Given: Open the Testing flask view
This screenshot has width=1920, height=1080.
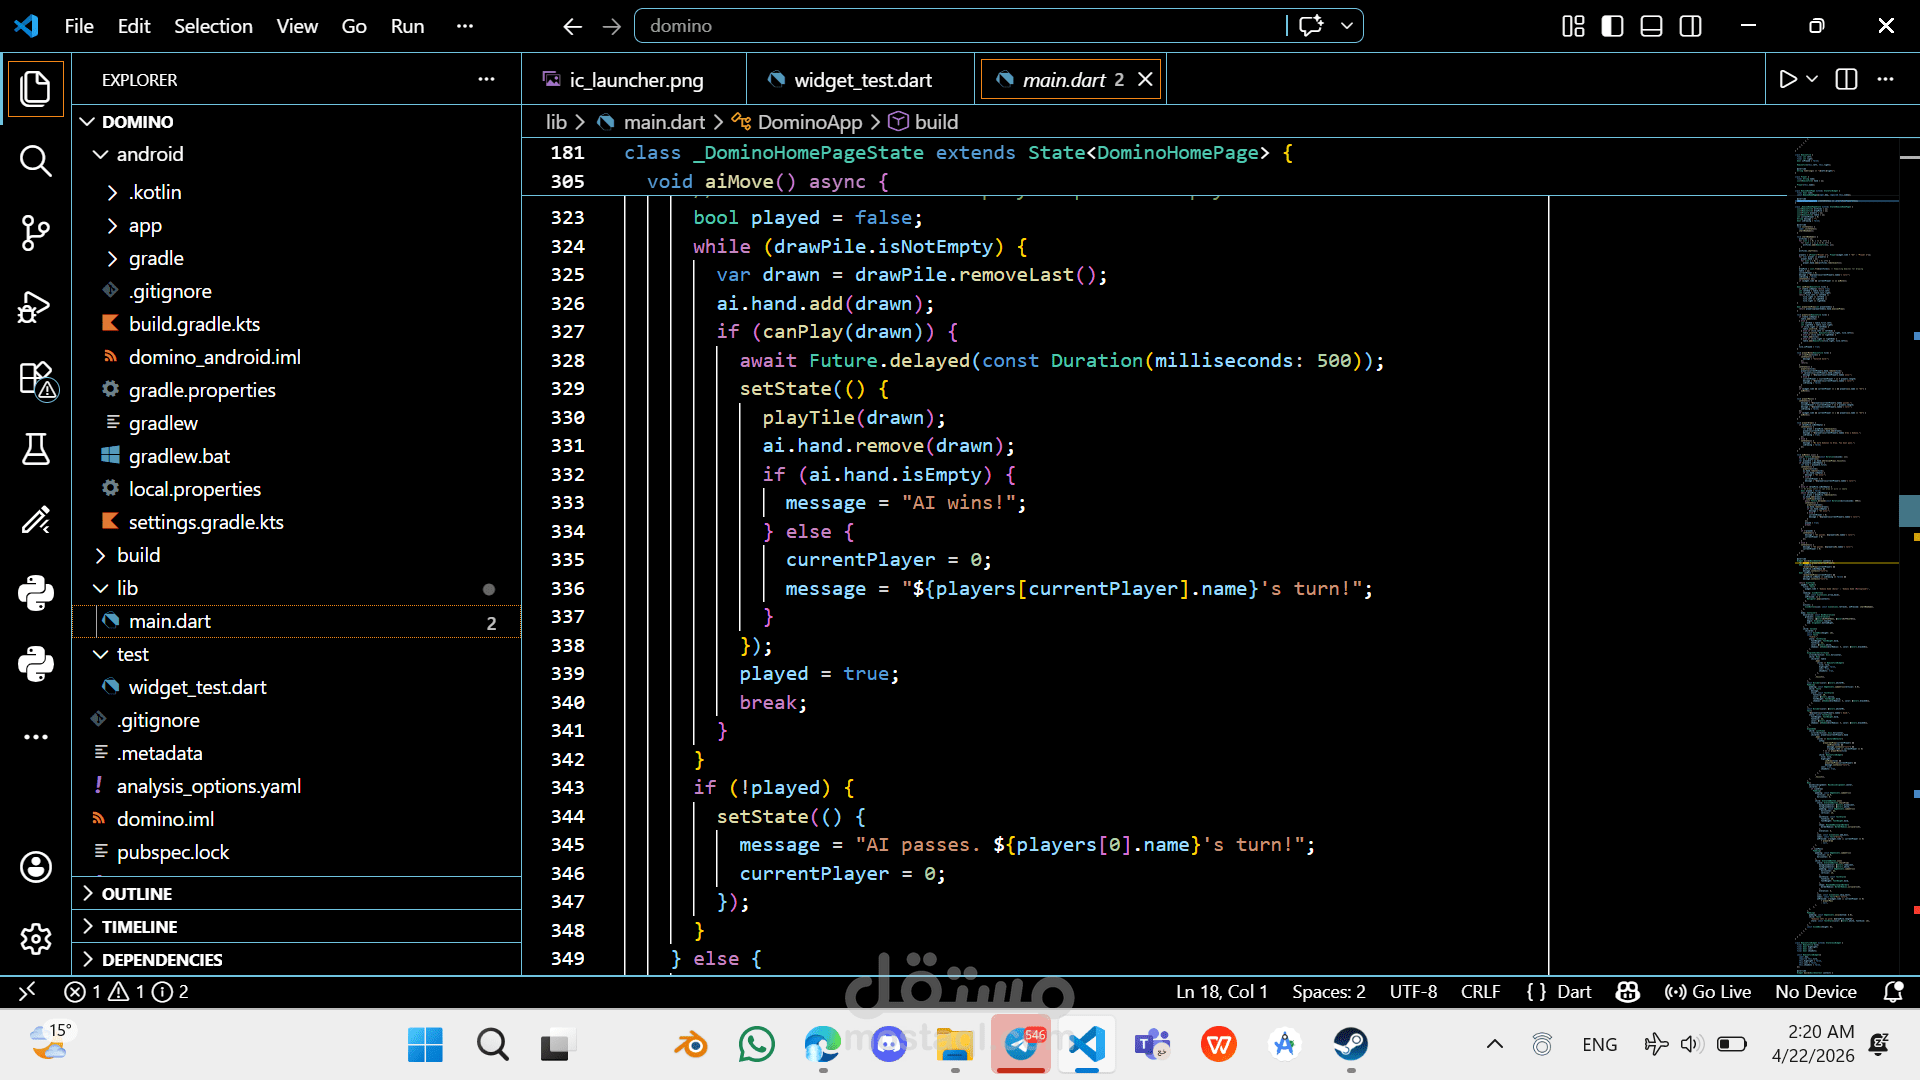Looking at the screenshot, I should 36,450.
